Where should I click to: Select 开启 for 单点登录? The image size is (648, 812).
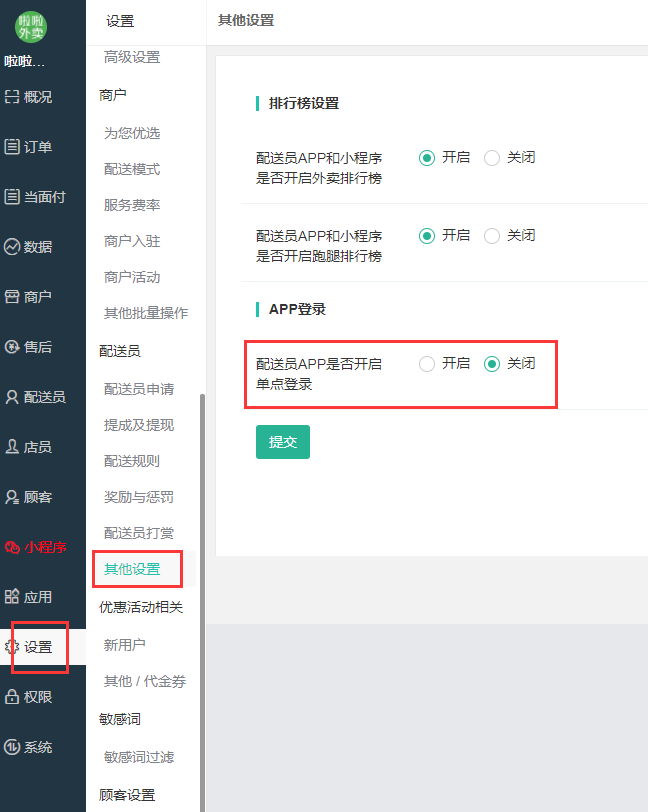tap(427, 364)
